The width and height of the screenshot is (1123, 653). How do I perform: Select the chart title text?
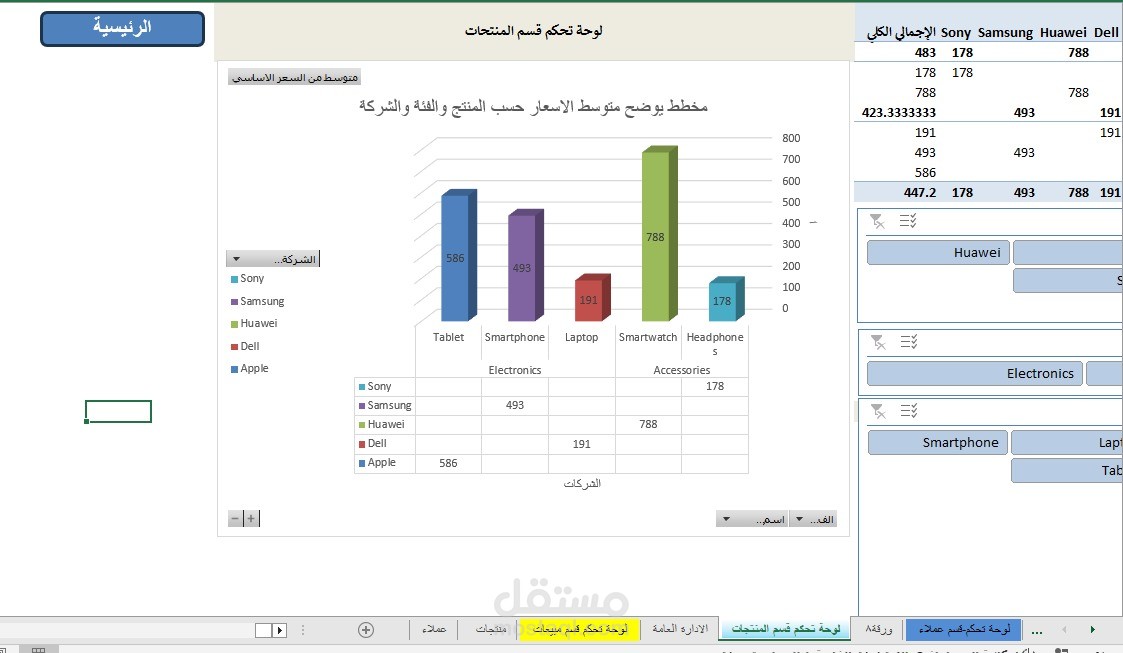[533, 107]
